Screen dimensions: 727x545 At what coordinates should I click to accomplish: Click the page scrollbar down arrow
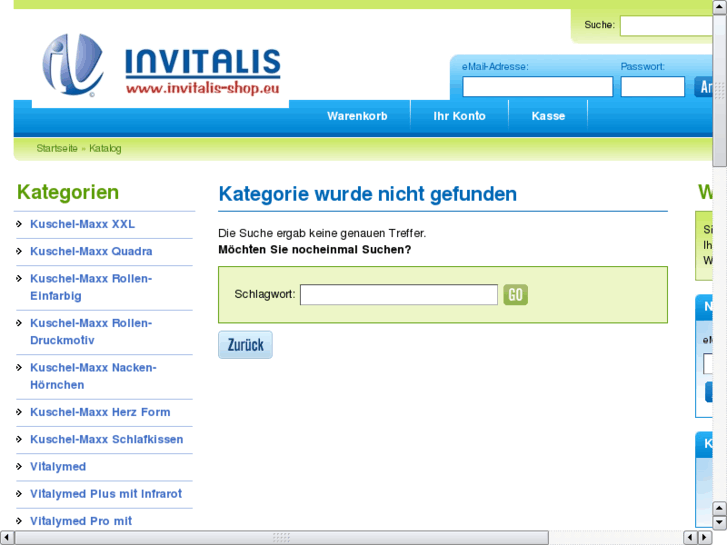point(720,523)
